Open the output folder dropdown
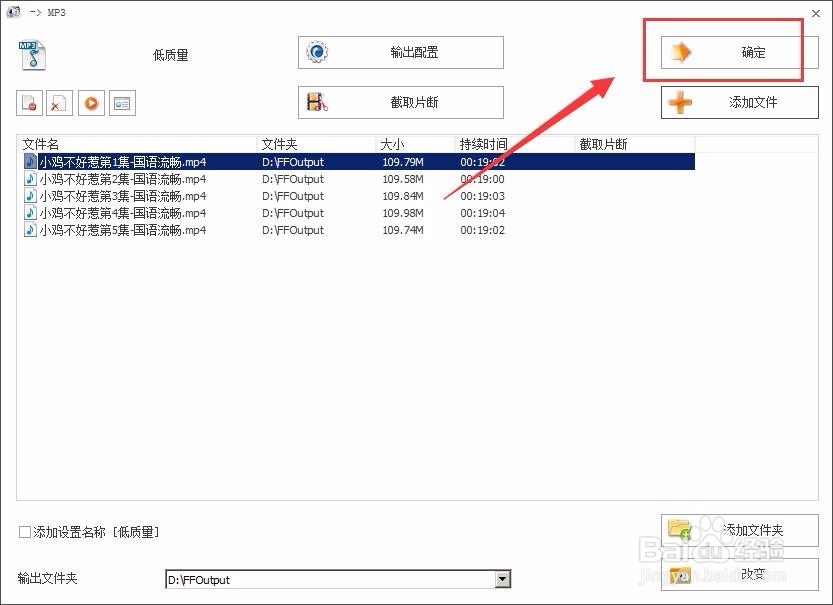 pos(501,579)
